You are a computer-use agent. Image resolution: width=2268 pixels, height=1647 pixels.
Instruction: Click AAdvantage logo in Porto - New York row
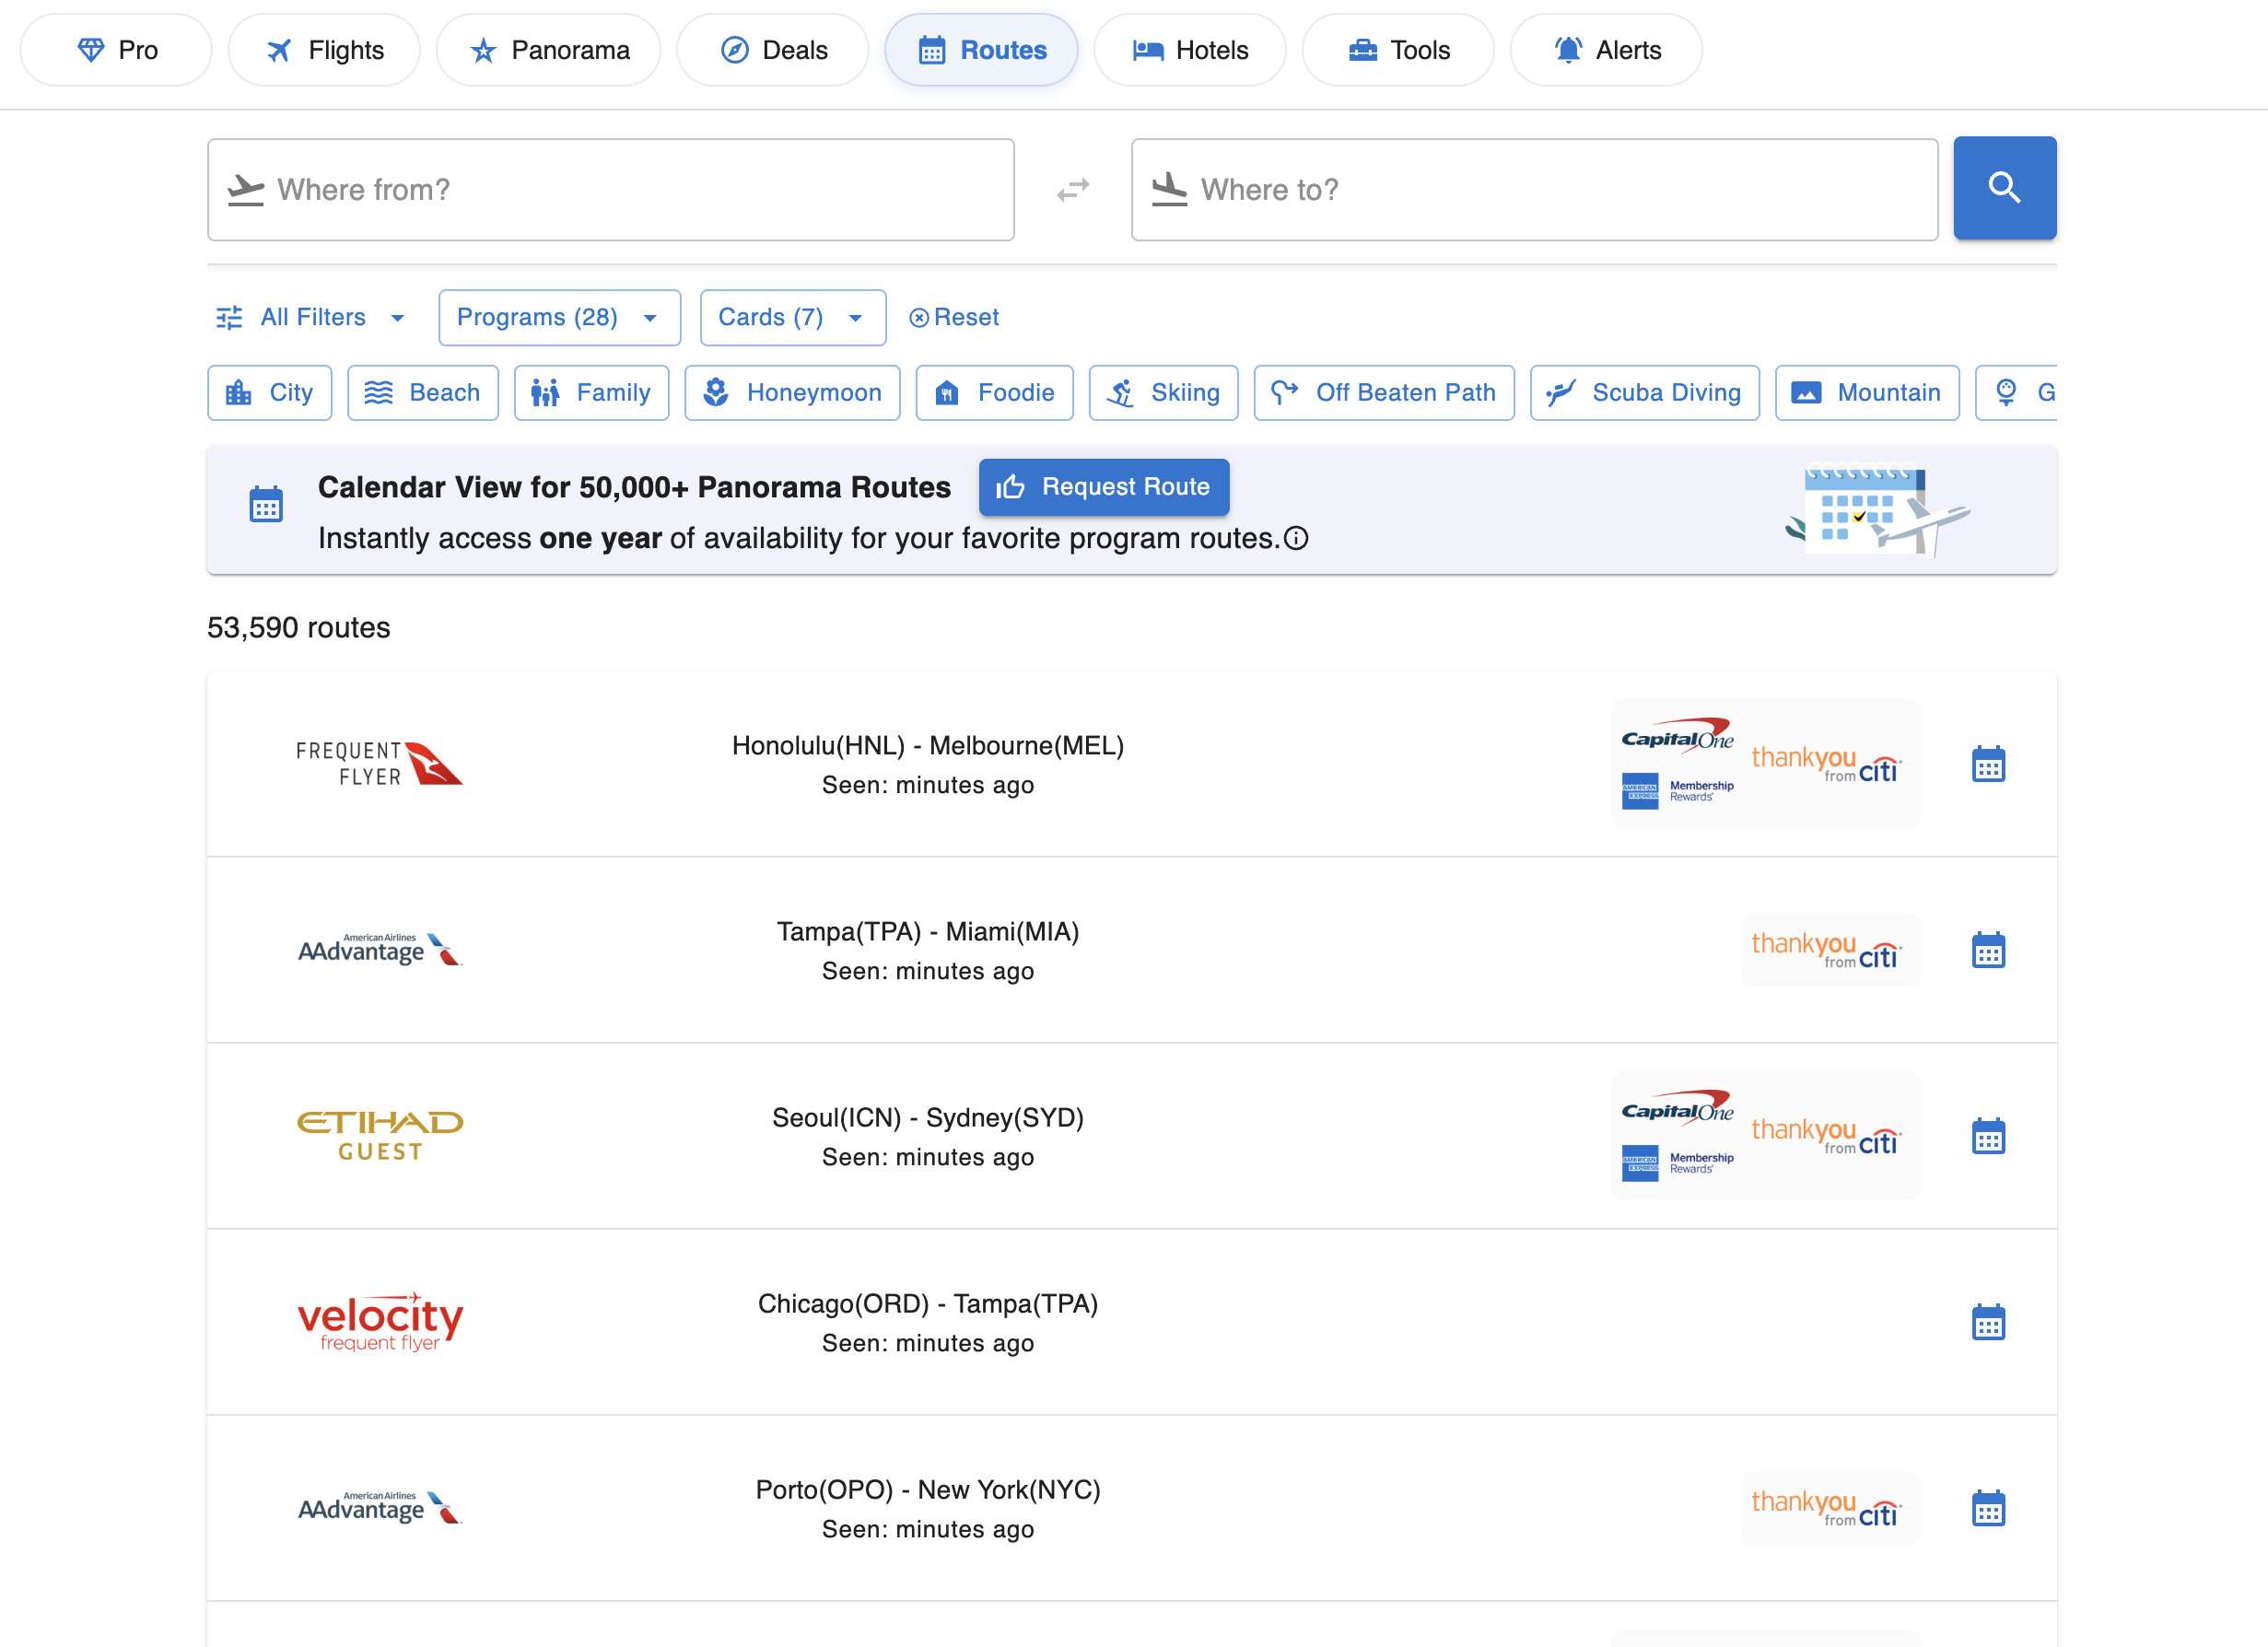[x=380, y=1508]
